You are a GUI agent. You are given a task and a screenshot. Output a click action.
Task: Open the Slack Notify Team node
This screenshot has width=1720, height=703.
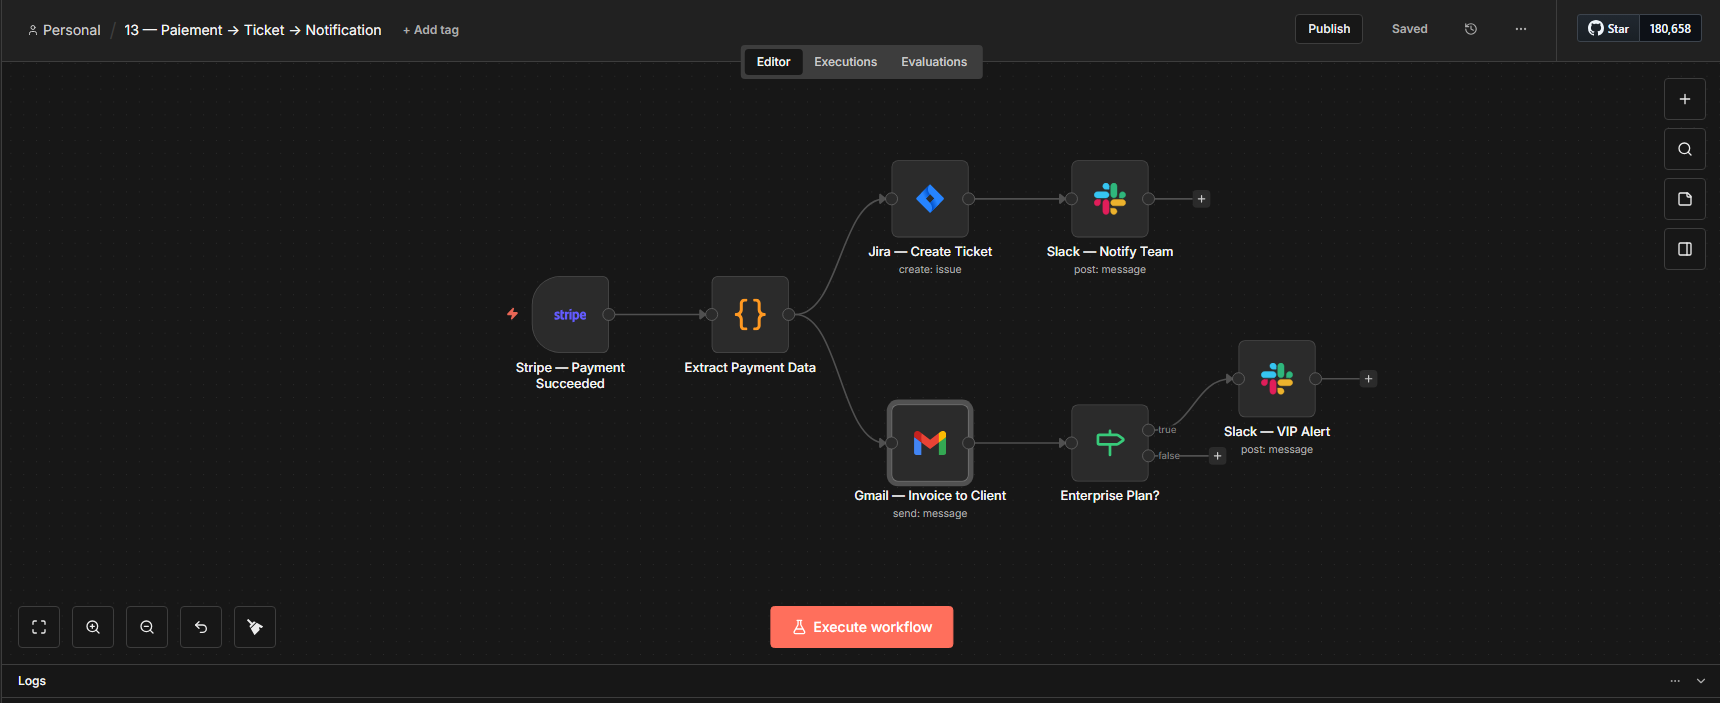coord(1110,199)
